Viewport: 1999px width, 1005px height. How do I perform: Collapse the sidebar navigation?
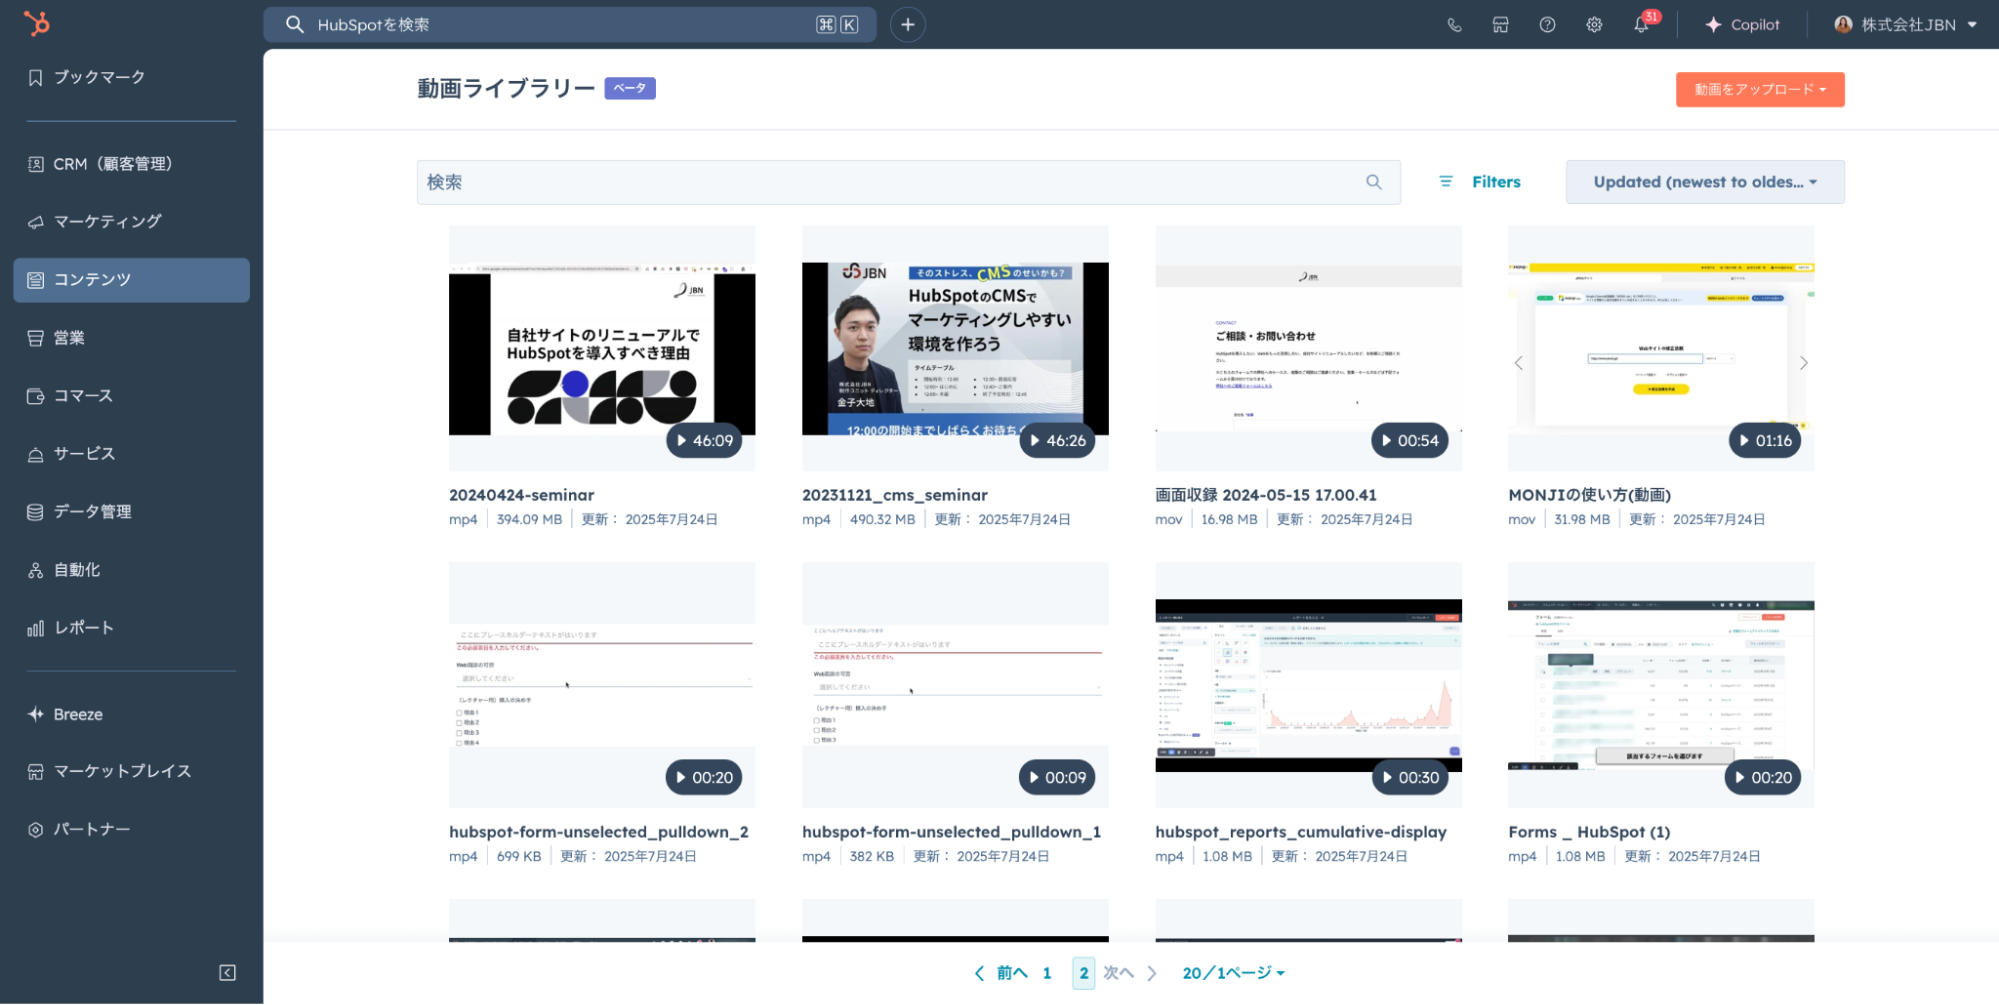(228, 973)
